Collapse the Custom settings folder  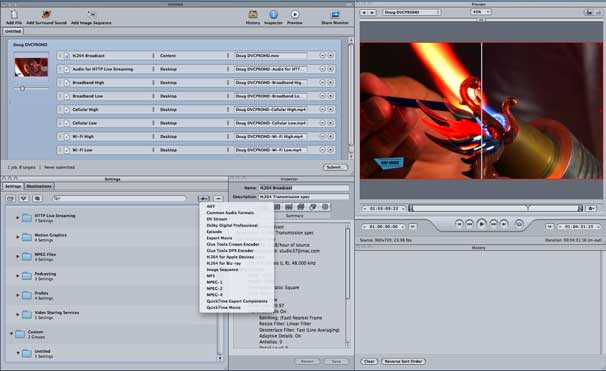pyautogui.click(x=11, y=334)
